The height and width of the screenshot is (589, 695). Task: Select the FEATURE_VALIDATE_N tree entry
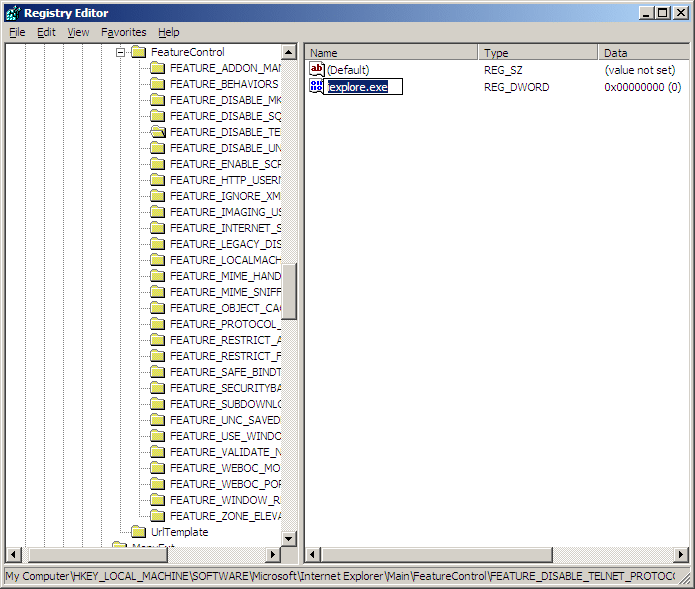(x=226, y=452)
